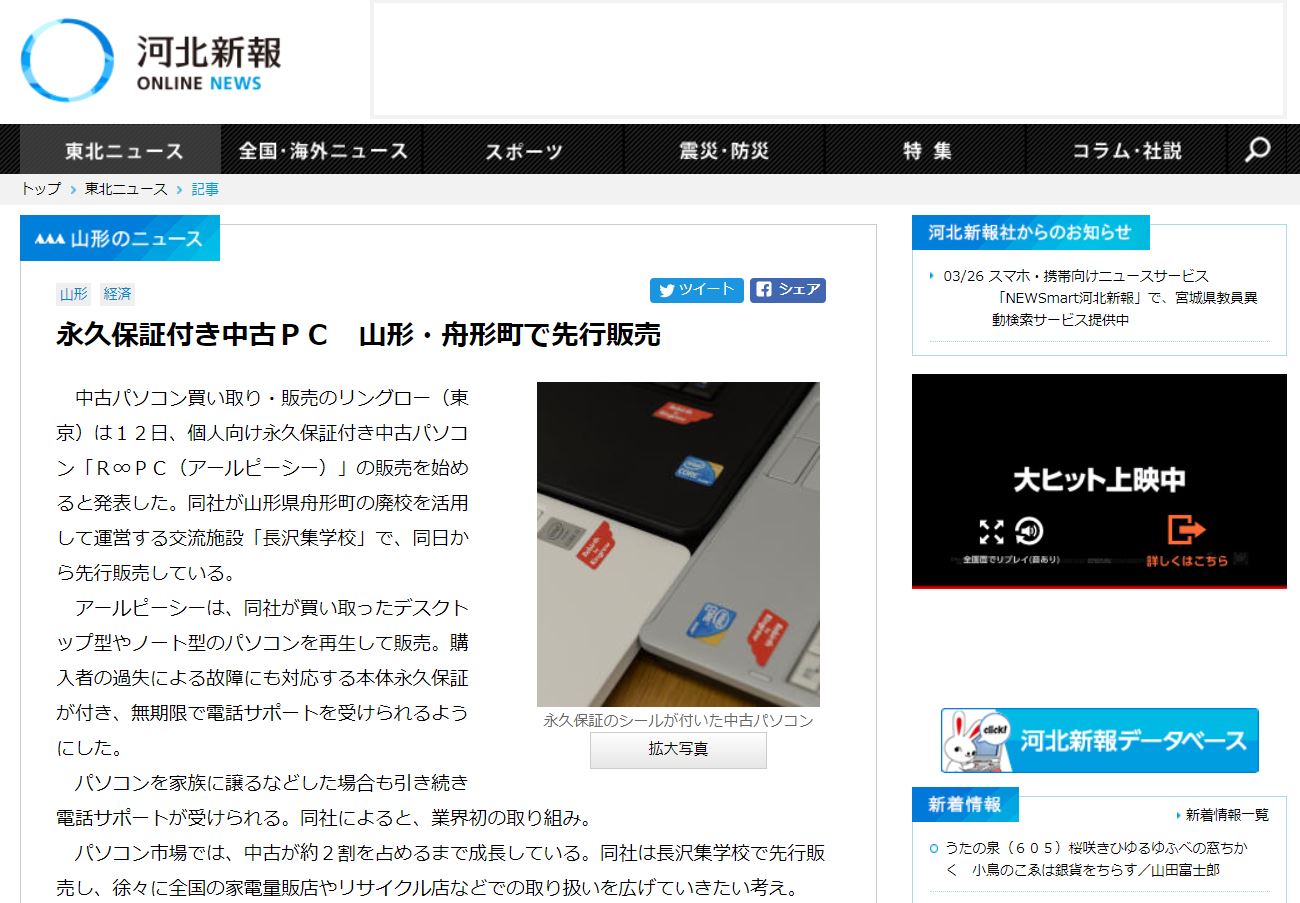Click the 拡大写真 enlarge photo button
1300x903 pixels.
pyautogui.click(x=678, y=749)
